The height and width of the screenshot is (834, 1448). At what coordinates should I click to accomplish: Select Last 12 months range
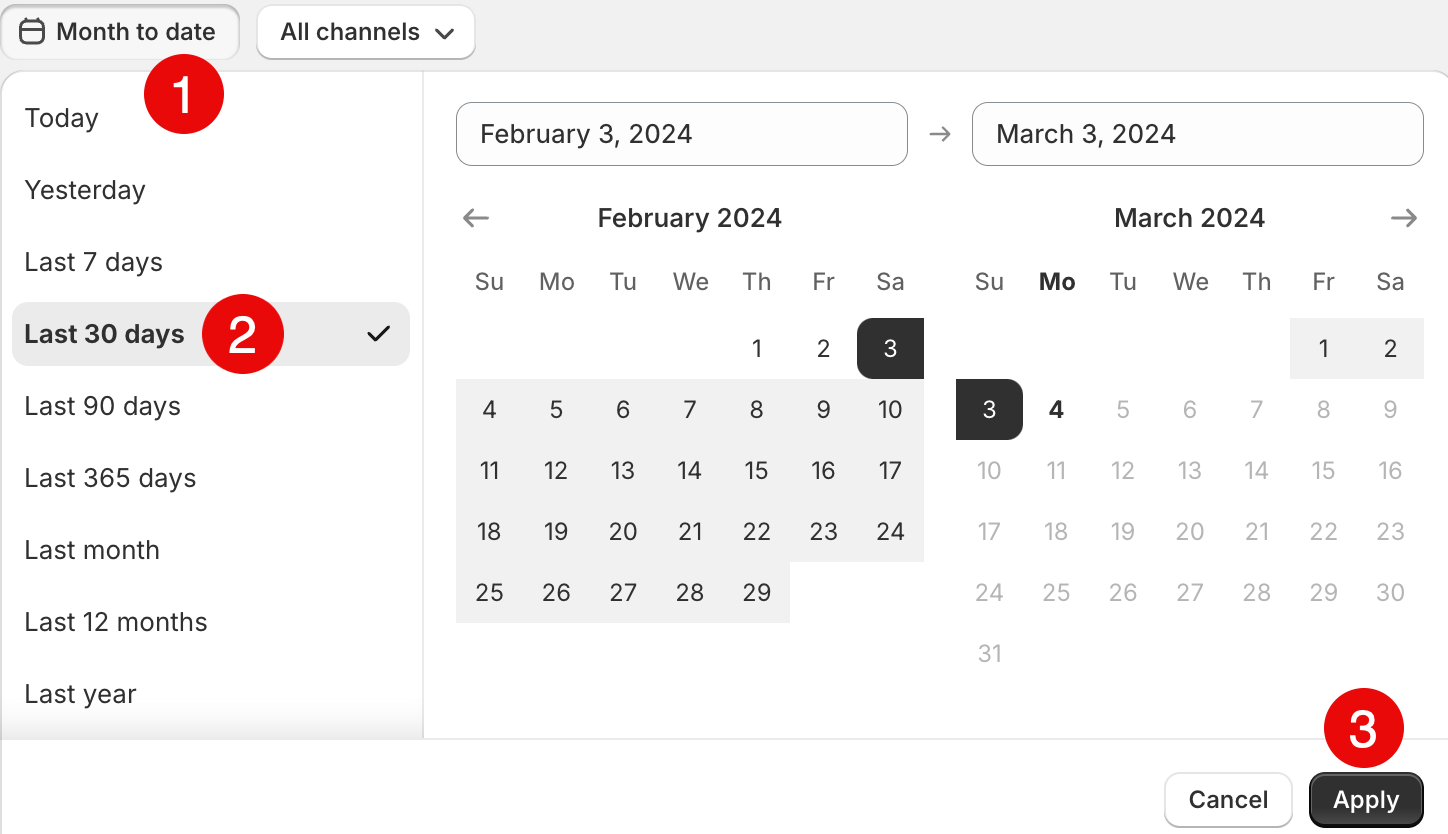(x=115, y=621)
